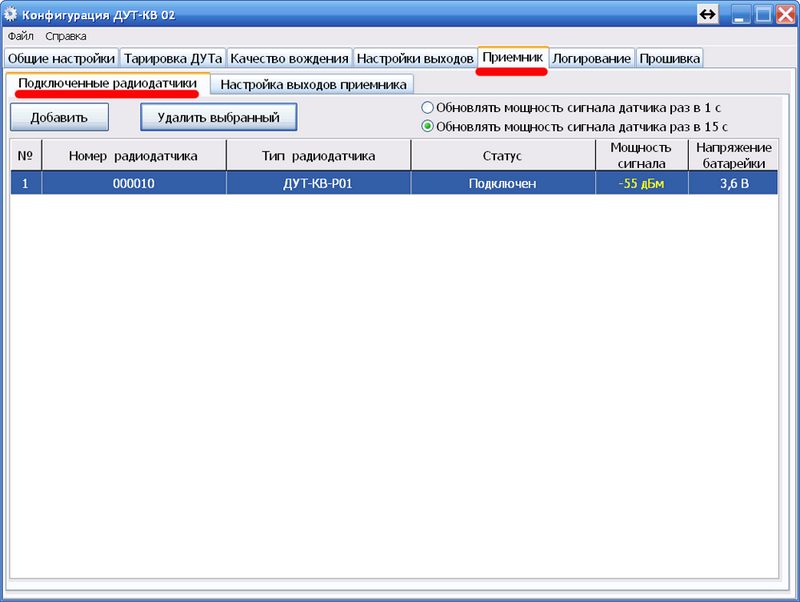
Task: Click the № column header
Action: point(26,155)
